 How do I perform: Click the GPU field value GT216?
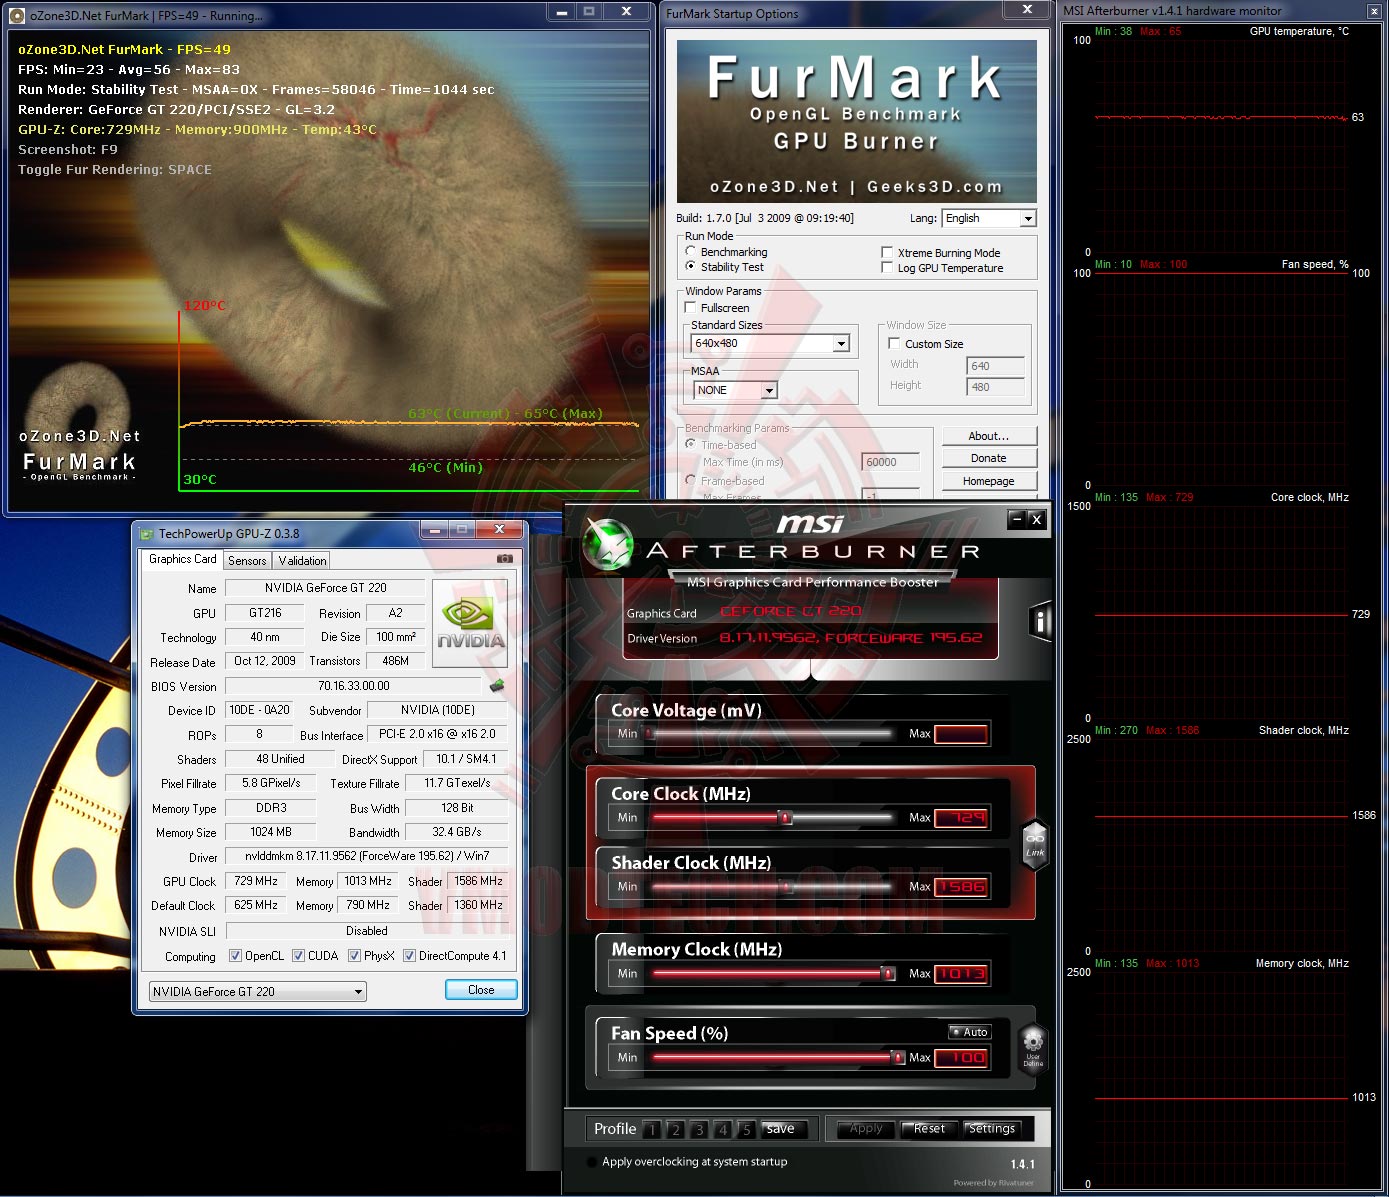(x=265, y=613)
